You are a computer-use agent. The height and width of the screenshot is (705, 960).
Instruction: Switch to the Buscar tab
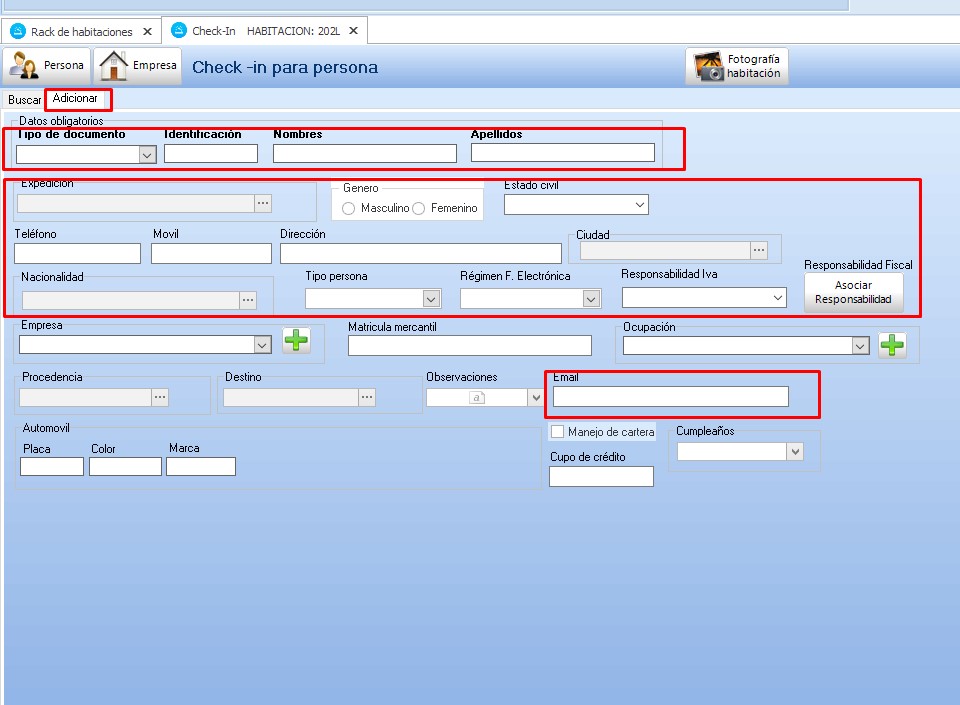click(24, 100)
